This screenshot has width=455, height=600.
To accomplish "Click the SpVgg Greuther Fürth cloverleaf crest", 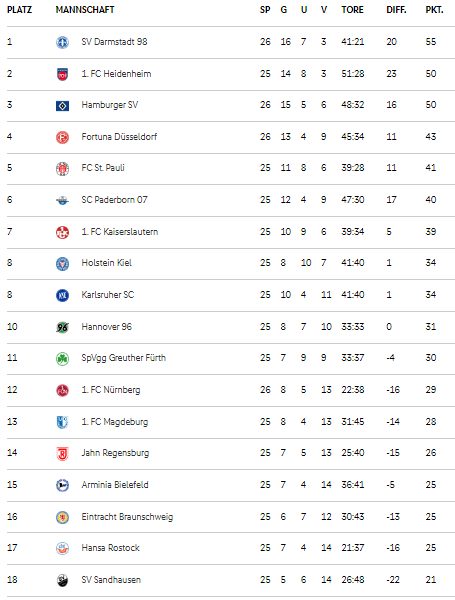I will tap(62, 359).
